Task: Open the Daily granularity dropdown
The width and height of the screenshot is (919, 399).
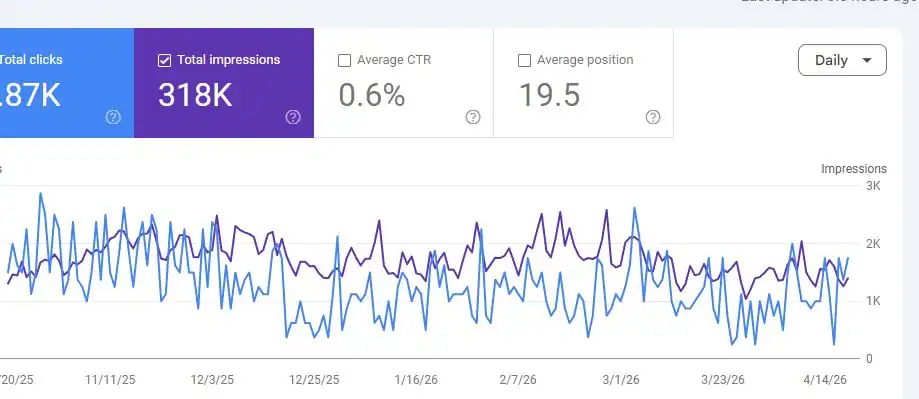Action: click(842, 60)
